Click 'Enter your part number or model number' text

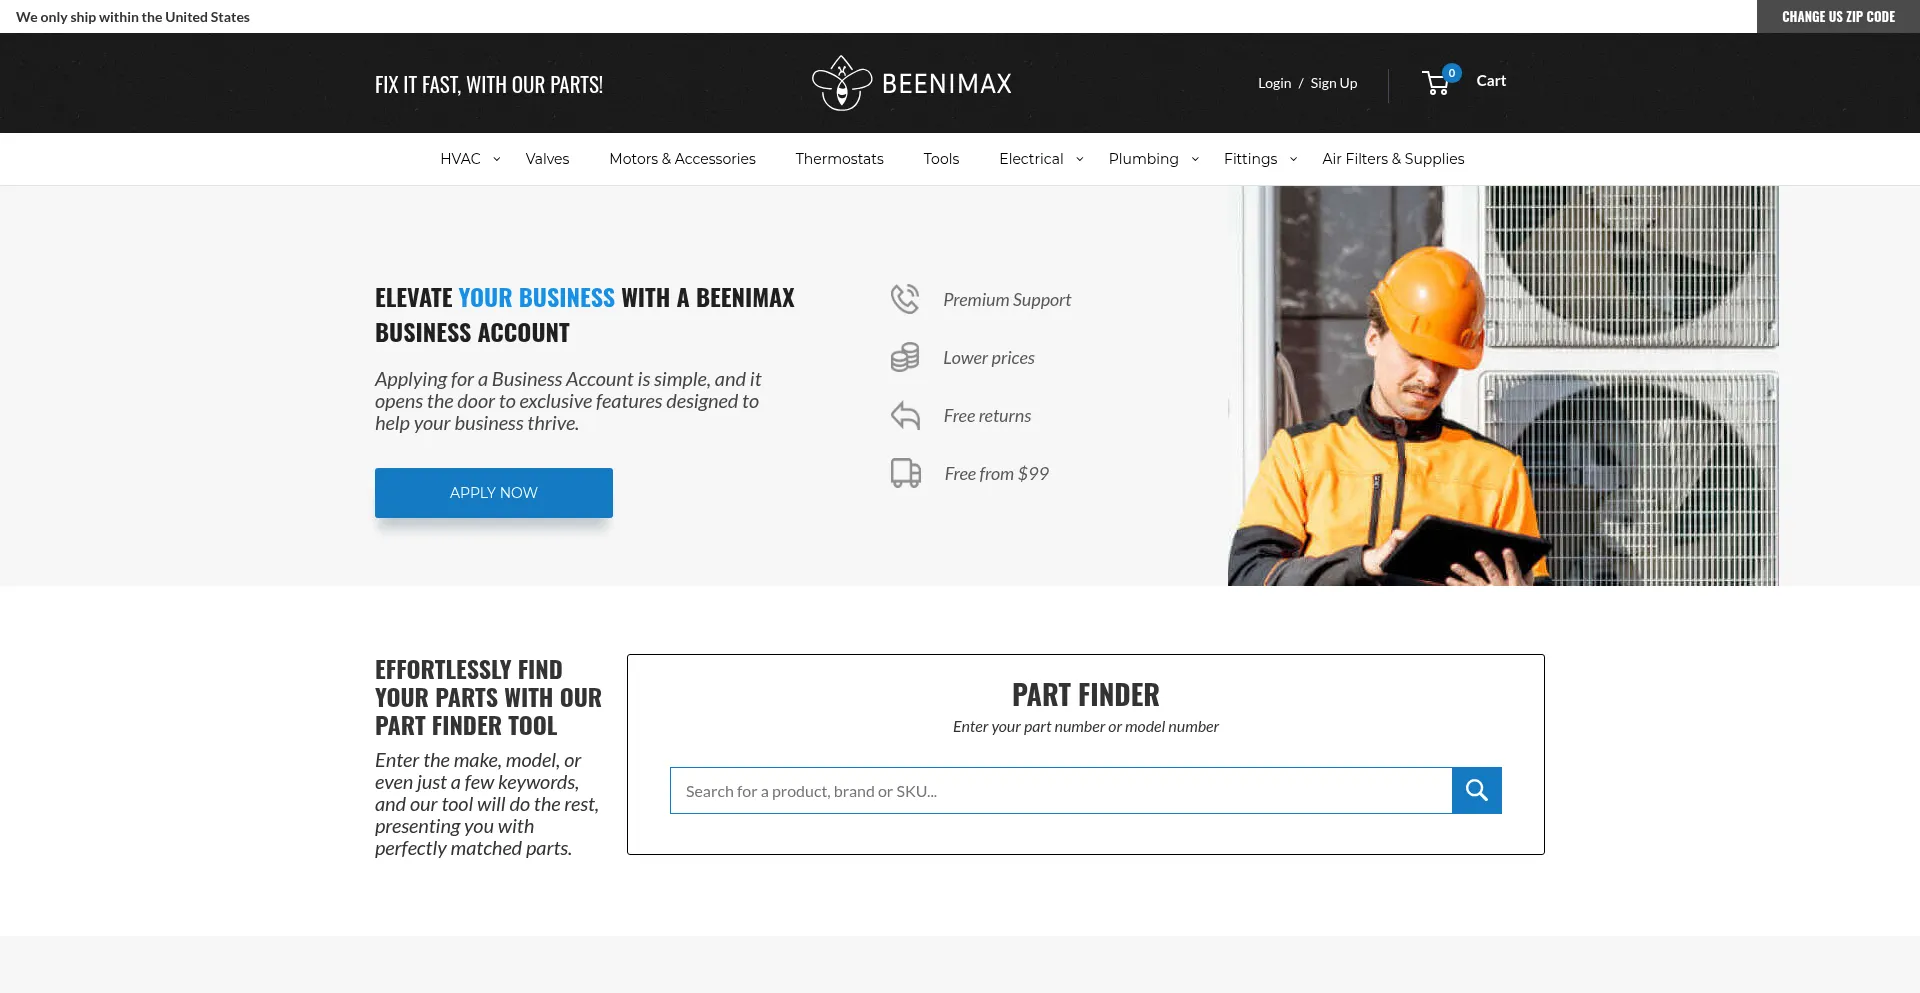tap(1086, 727)
